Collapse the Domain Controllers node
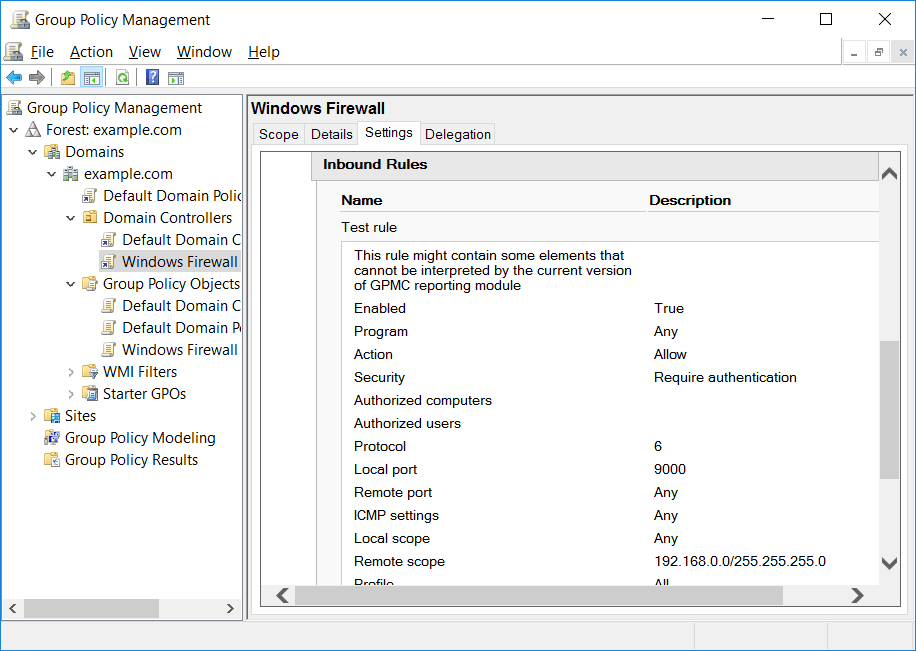916x651 pixels. (x=71, y=218)
